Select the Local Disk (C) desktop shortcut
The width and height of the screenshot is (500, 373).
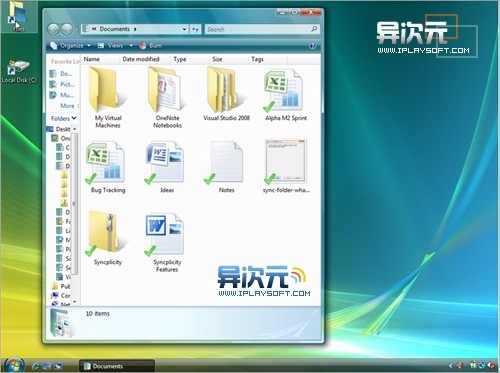pyautogui.click(x=19, y=71)
